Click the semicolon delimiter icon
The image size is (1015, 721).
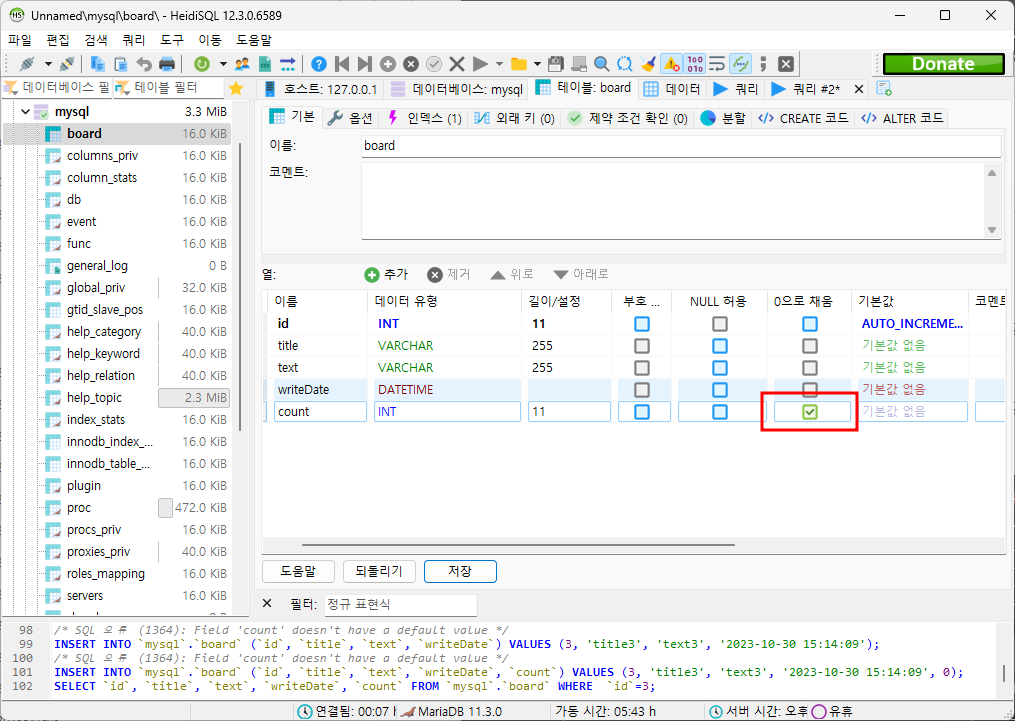[x=763, y=64]
